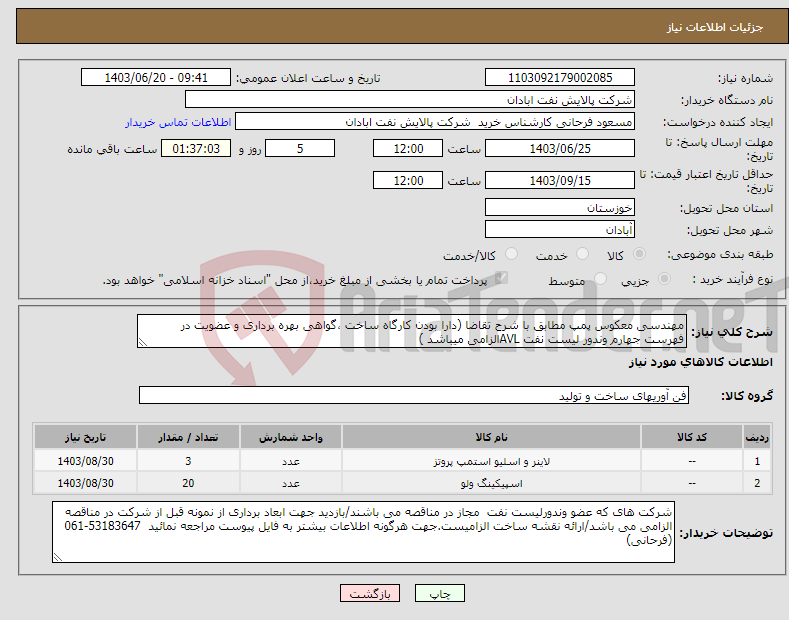
Task: Click the response deadline date 1403/06/25
Action: pyautogui.click(x=560, y=148)
